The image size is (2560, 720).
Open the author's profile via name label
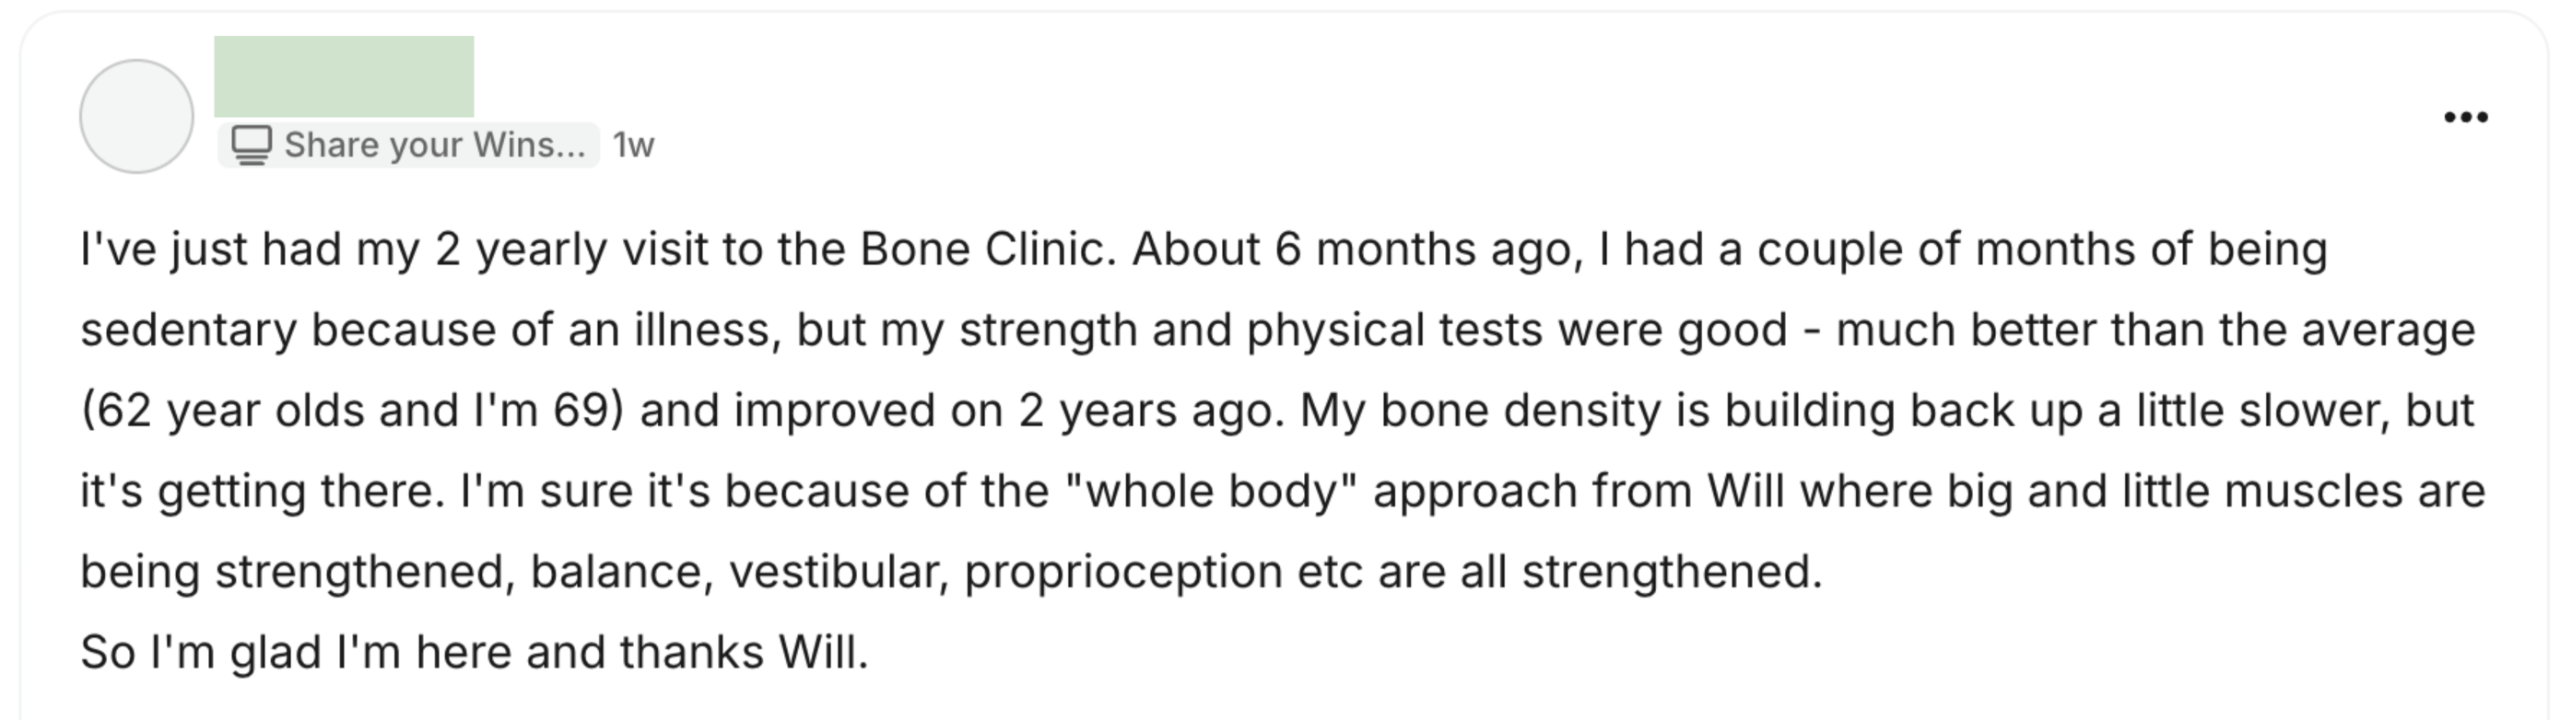tap(344, 77)
